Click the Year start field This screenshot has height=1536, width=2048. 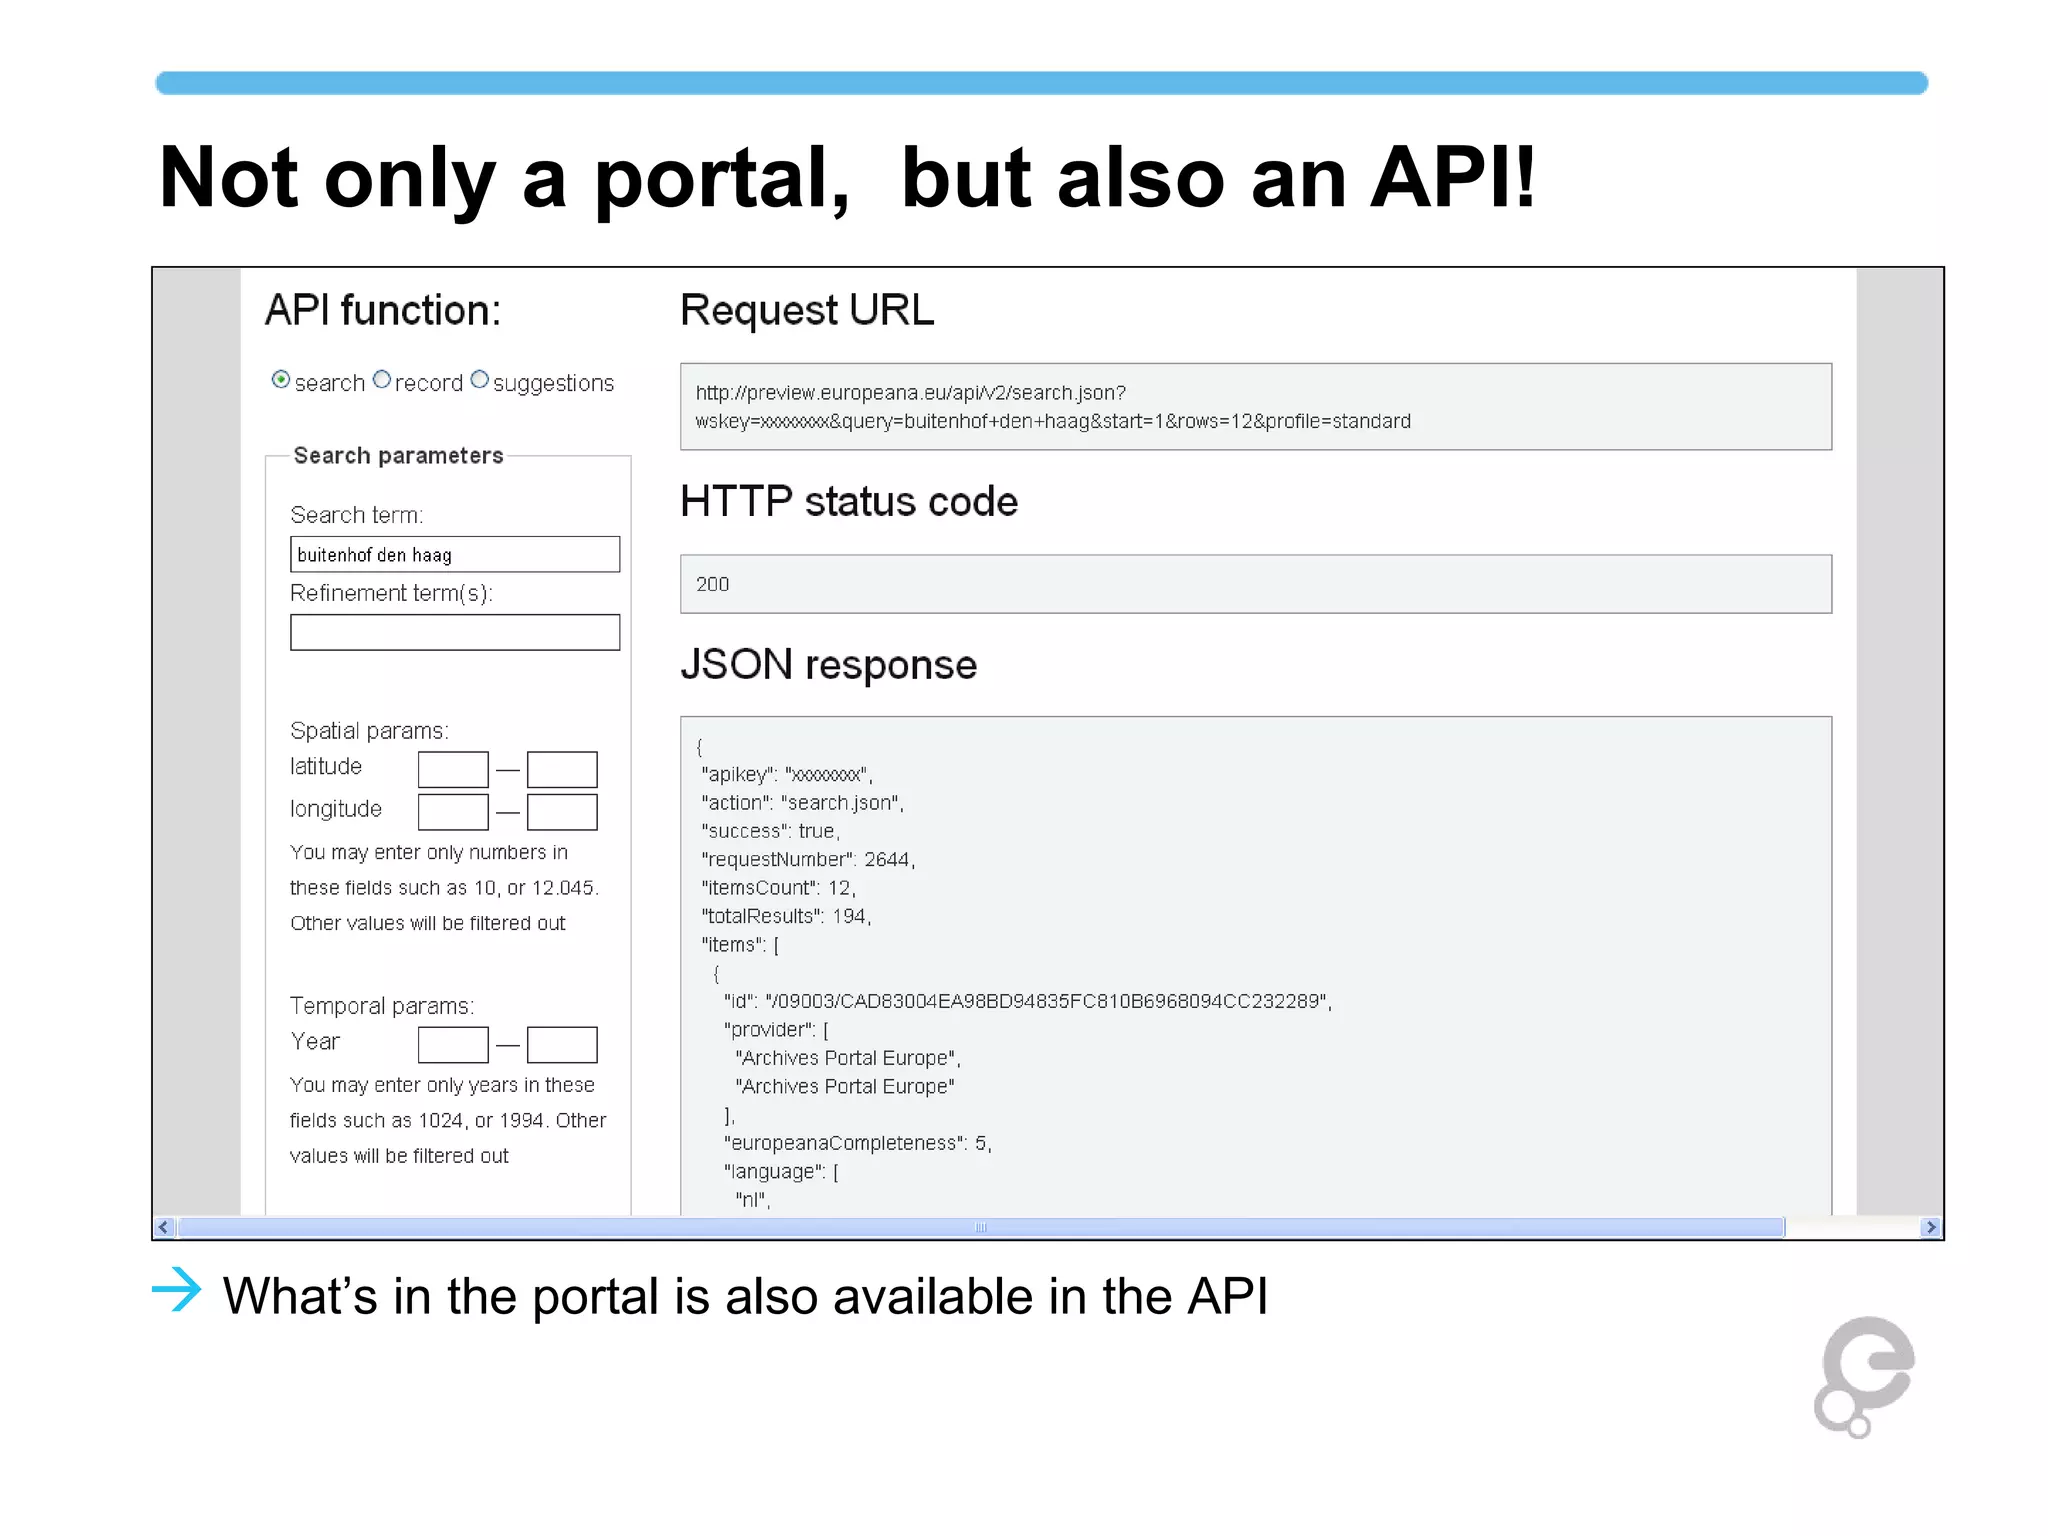point(453,1045)
